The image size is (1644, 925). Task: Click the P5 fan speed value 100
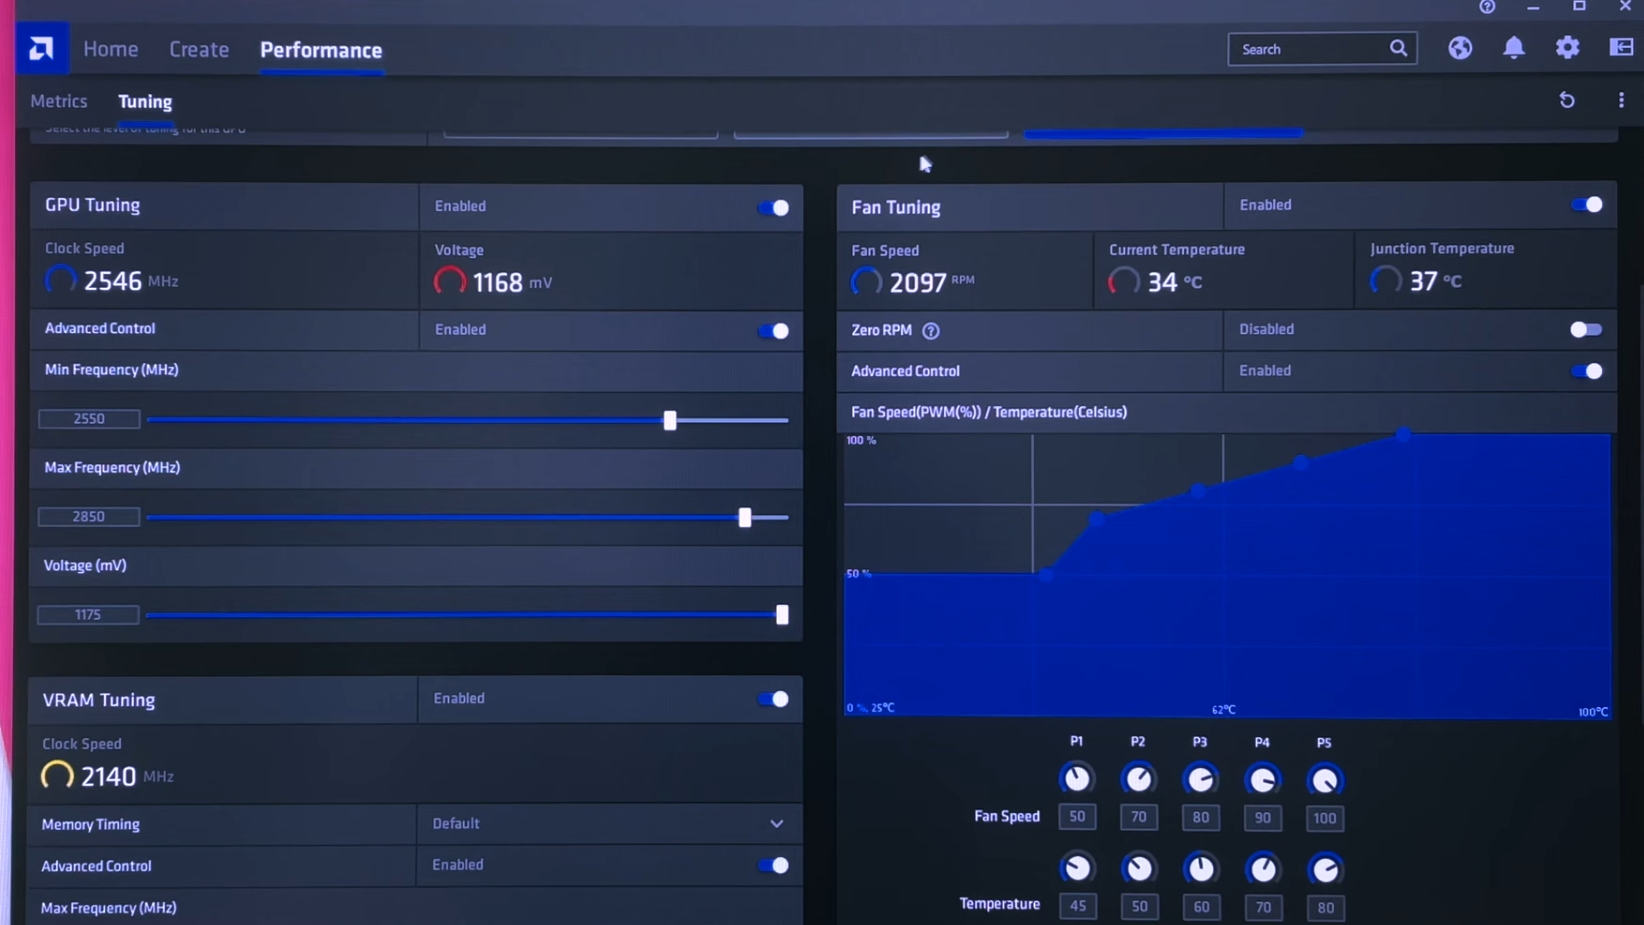tap(1325, 818)
